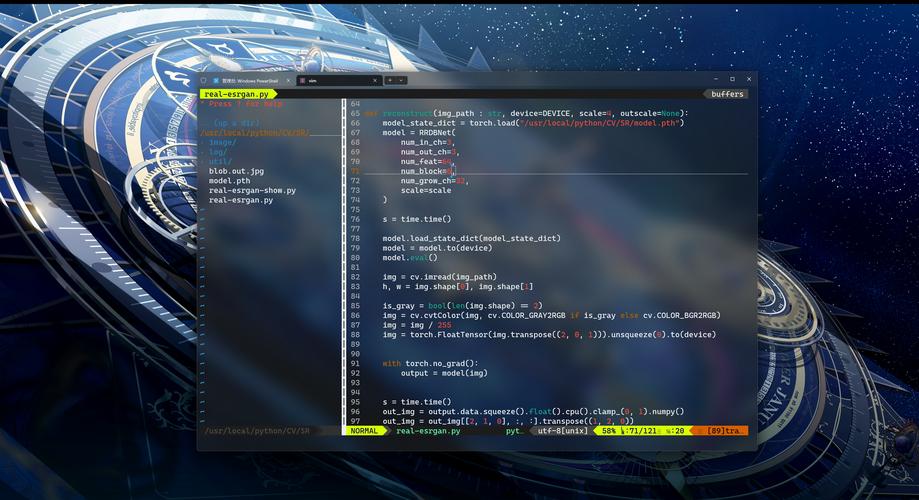919x500 pixels.
Task: Click 'RRDBNet(' on line 67
Action: click(437, 132)
